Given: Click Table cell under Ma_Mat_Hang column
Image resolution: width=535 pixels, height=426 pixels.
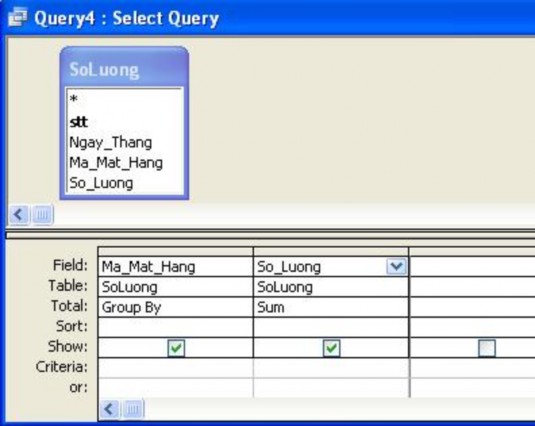Looking at the screenshot, I should point(175,287).
